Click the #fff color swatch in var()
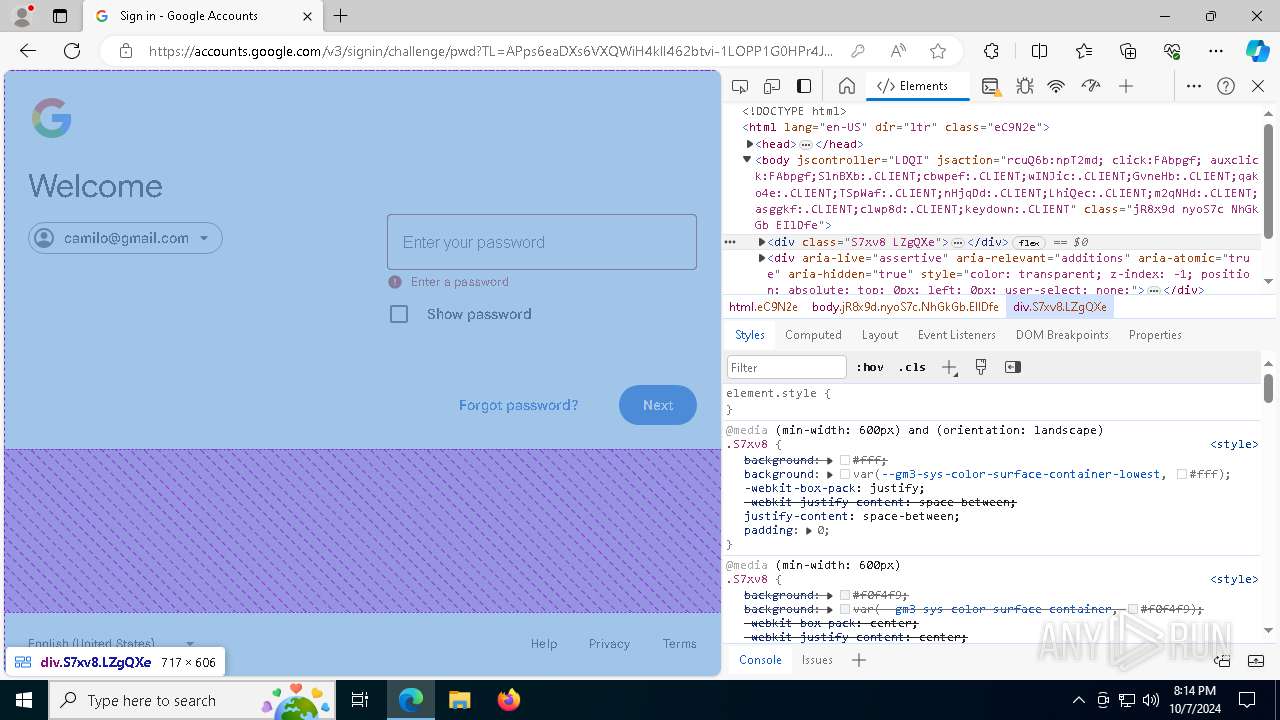1280x720 pixels. pos(1182,474)
